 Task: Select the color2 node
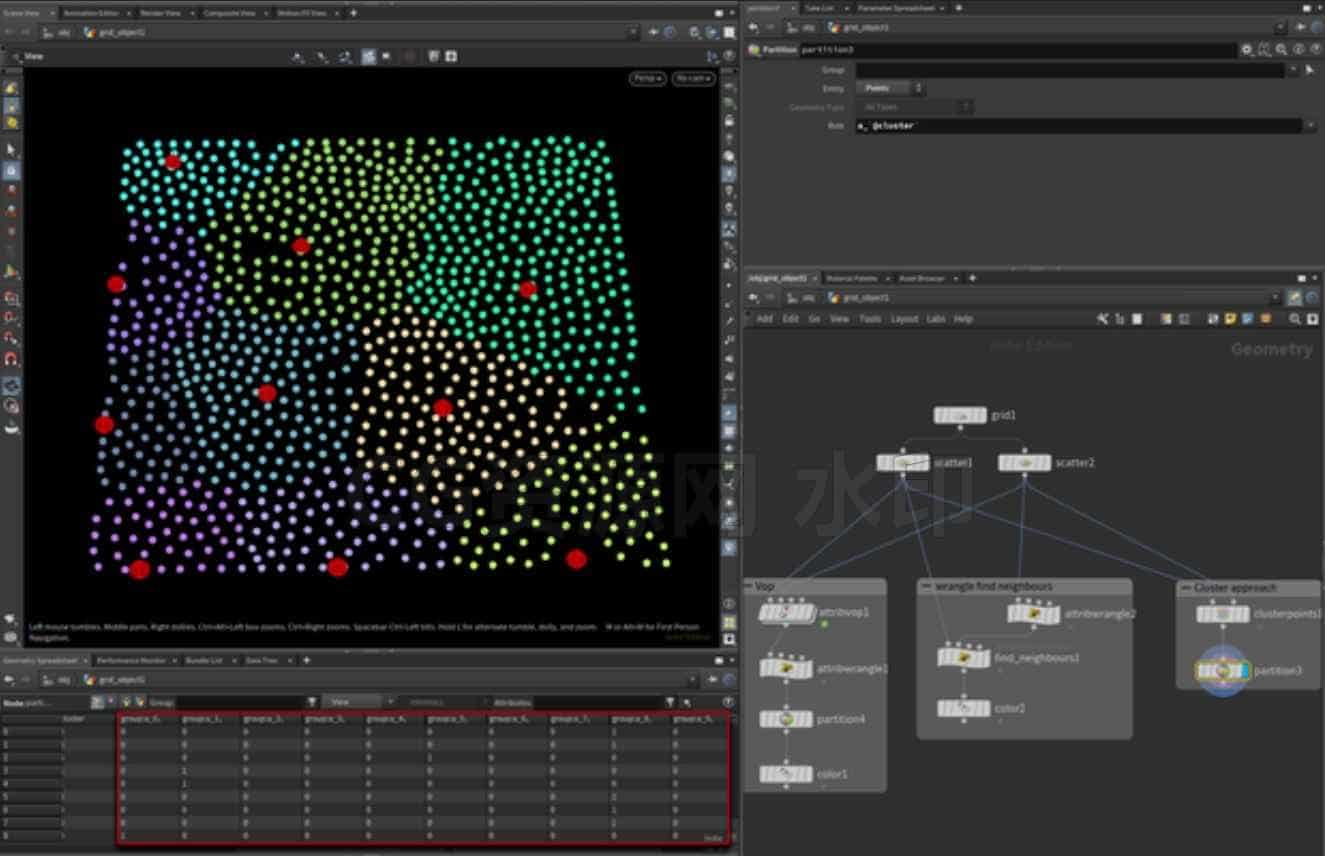point(964,708)
